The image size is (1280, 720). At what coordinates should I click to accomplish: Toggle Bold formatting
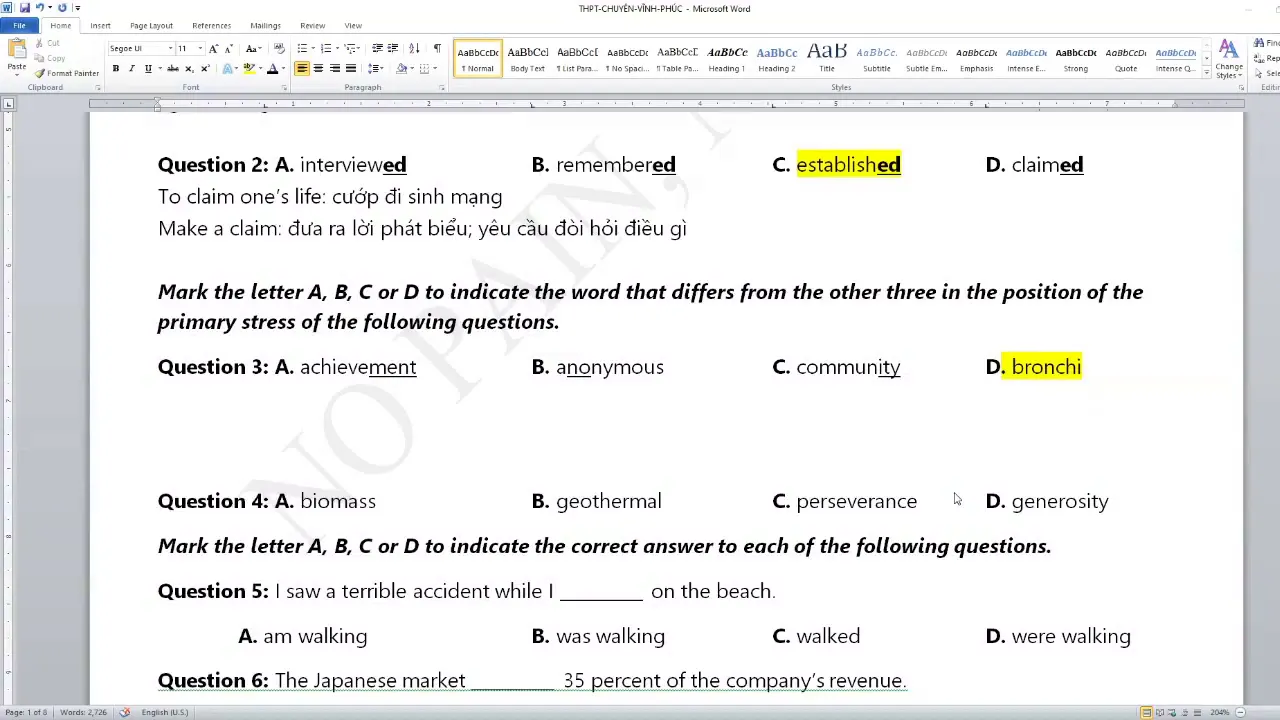click(x=116, y=68)
